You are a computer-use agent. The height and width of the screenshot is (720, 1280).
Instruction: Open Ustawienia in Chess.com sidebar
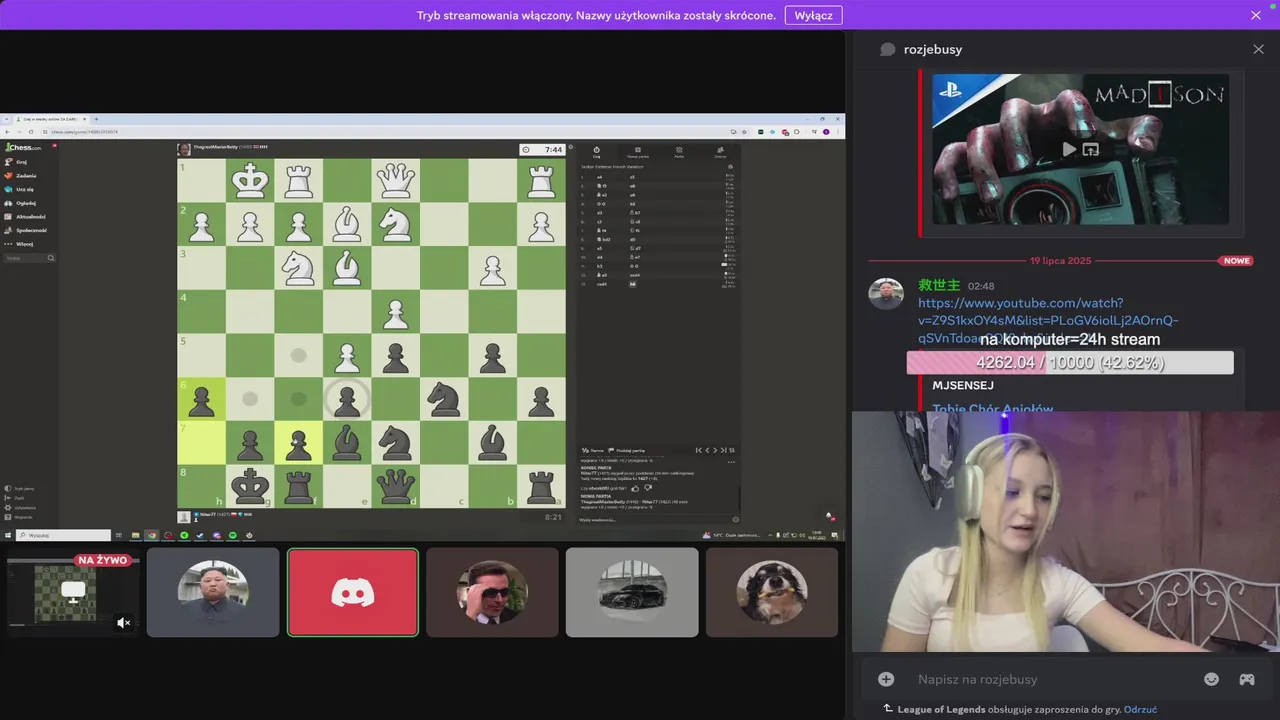pos(20,508)
